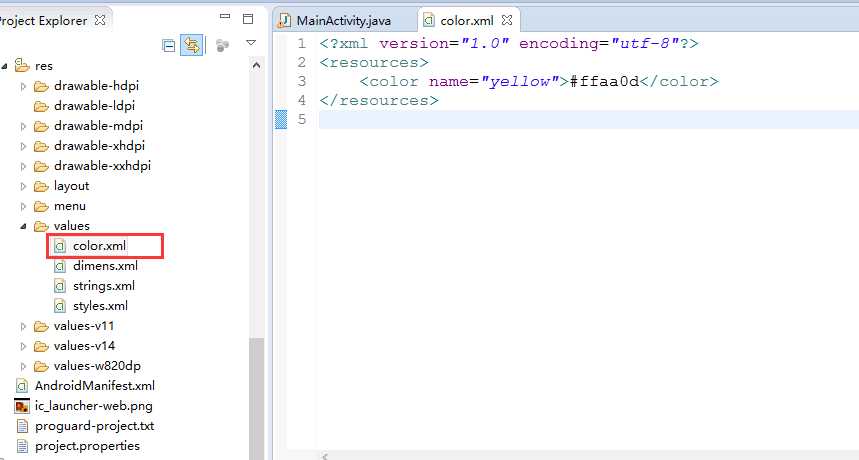
Task: Maximize the Project Explorer panel
Action: click(x=248, y=19)
